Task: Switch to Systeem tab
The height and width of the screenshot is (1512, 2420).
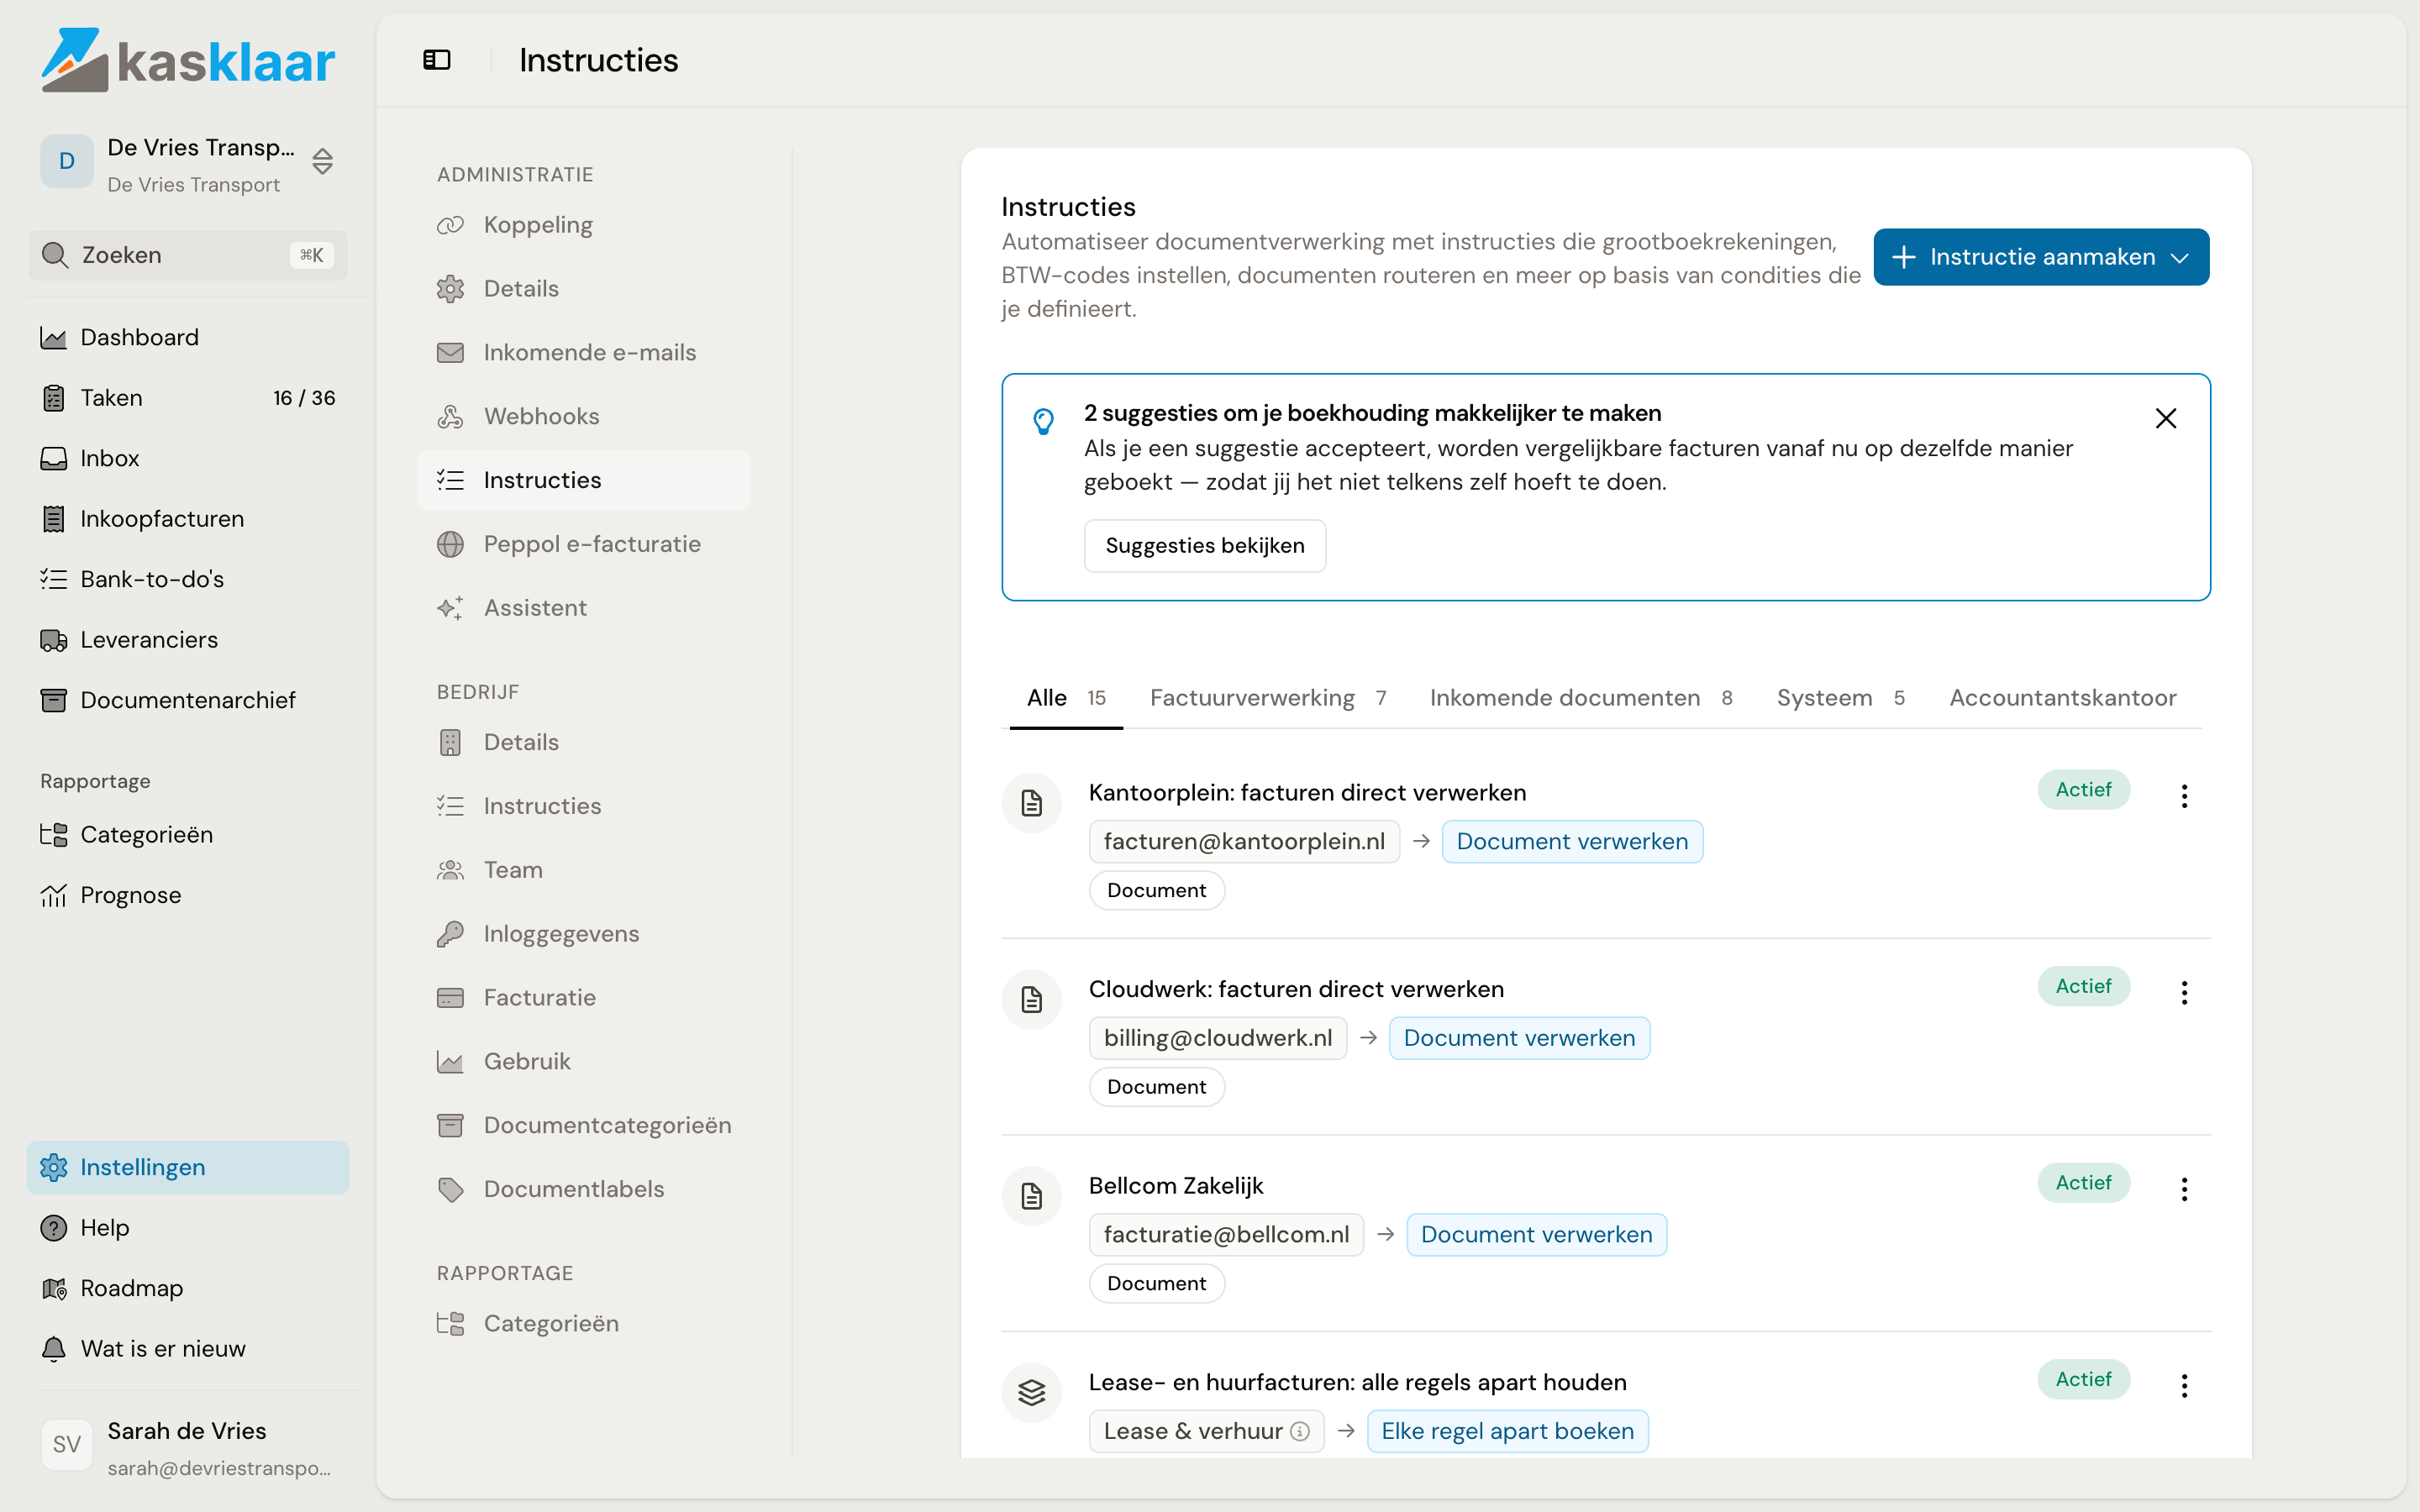Action: [1840, 698]
